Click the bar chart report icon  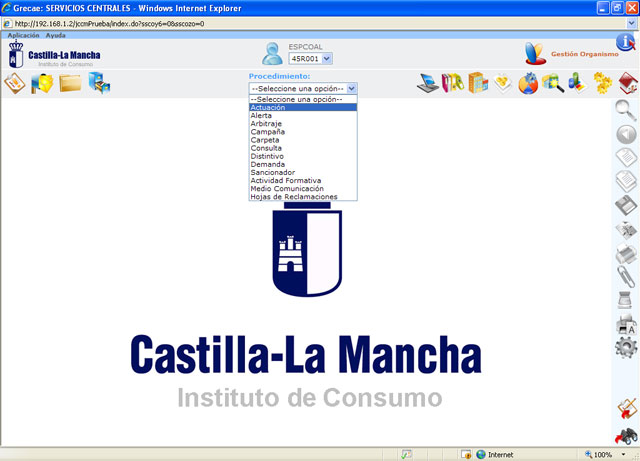[577, 83]
